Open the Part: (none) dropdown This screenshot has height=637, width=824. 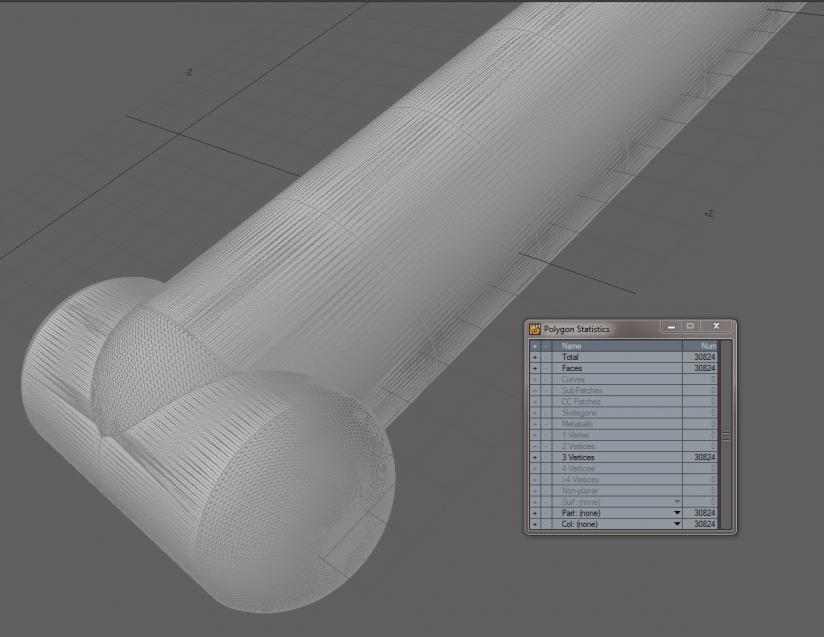click(x=676, y=513)
